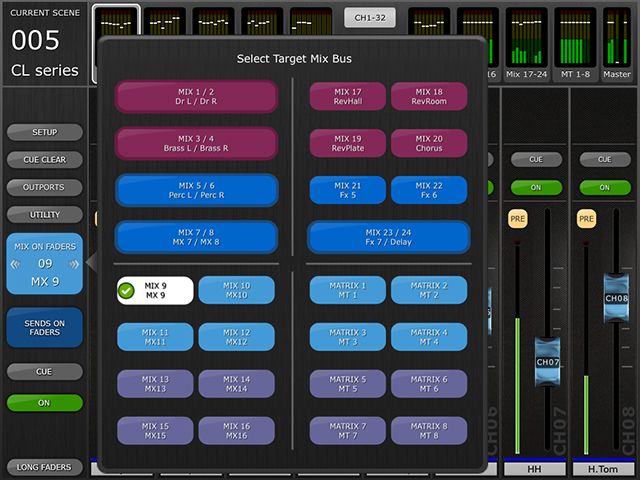The height and width of the screenshot is (480, 640).
Task: Turn off the green ON button for CH08
Action: coord(605,187)
